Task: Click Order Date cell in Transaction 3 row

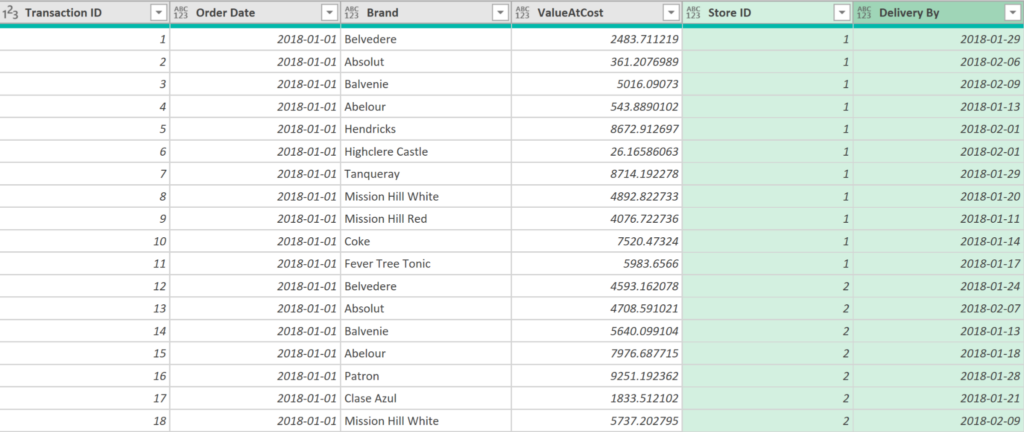Action: click(255, 84)
